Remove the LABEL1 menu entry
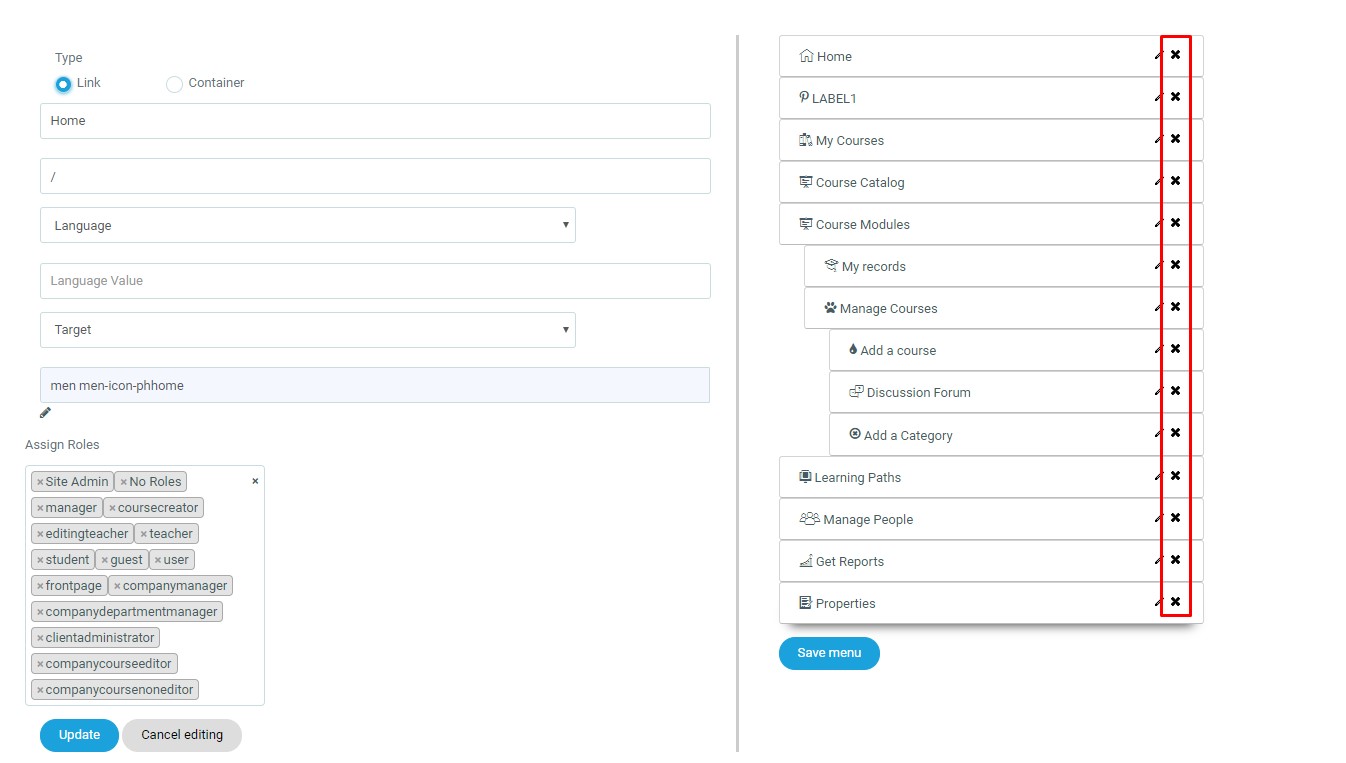Image resolution: width=1346 pixels, height=763 pixels. coord(1175,97)
